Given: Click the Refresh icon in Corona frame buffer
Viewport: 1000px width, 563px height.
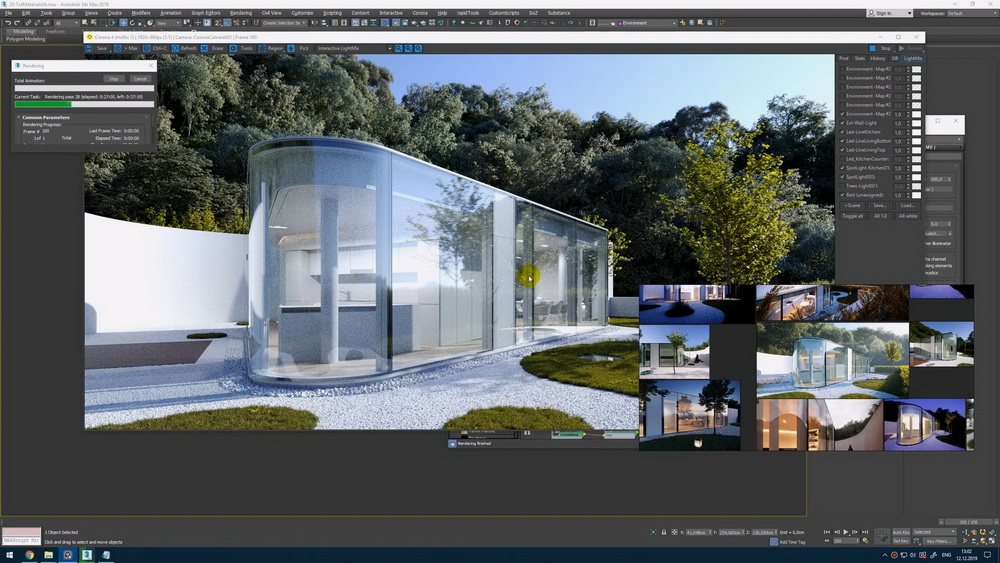Looking at the screenshot, I should (x=175, y=48).
